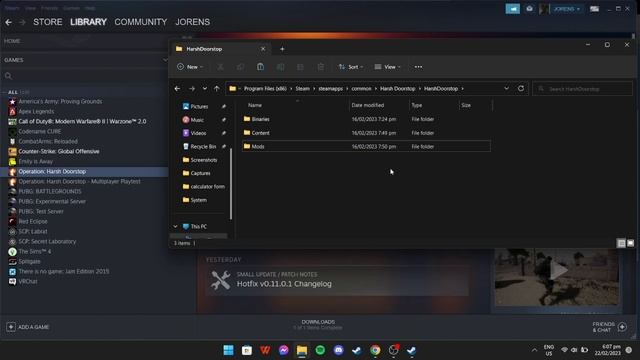Click the Delete trash icon
Image resolution: width=640 pixels, height=360 pixels.
point(321,67)
